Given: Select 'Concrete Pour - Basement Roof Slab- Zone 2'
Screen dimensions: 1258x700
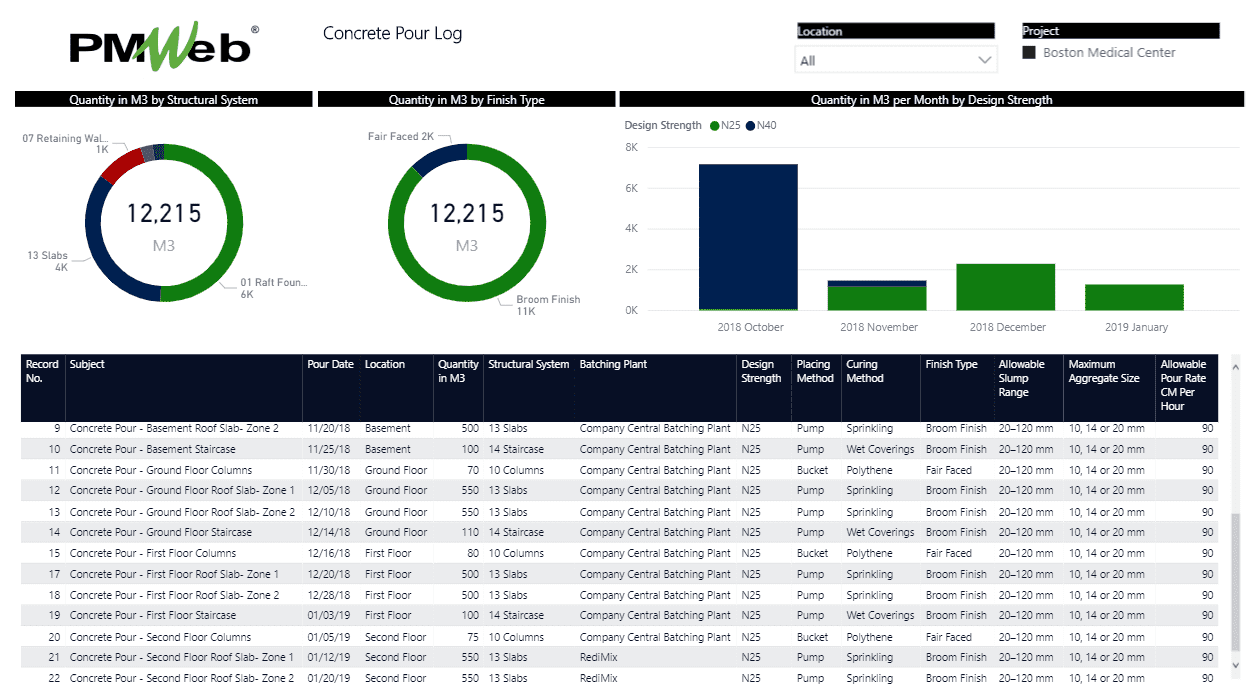Looking at the screenshot, I should pos(174,428).
